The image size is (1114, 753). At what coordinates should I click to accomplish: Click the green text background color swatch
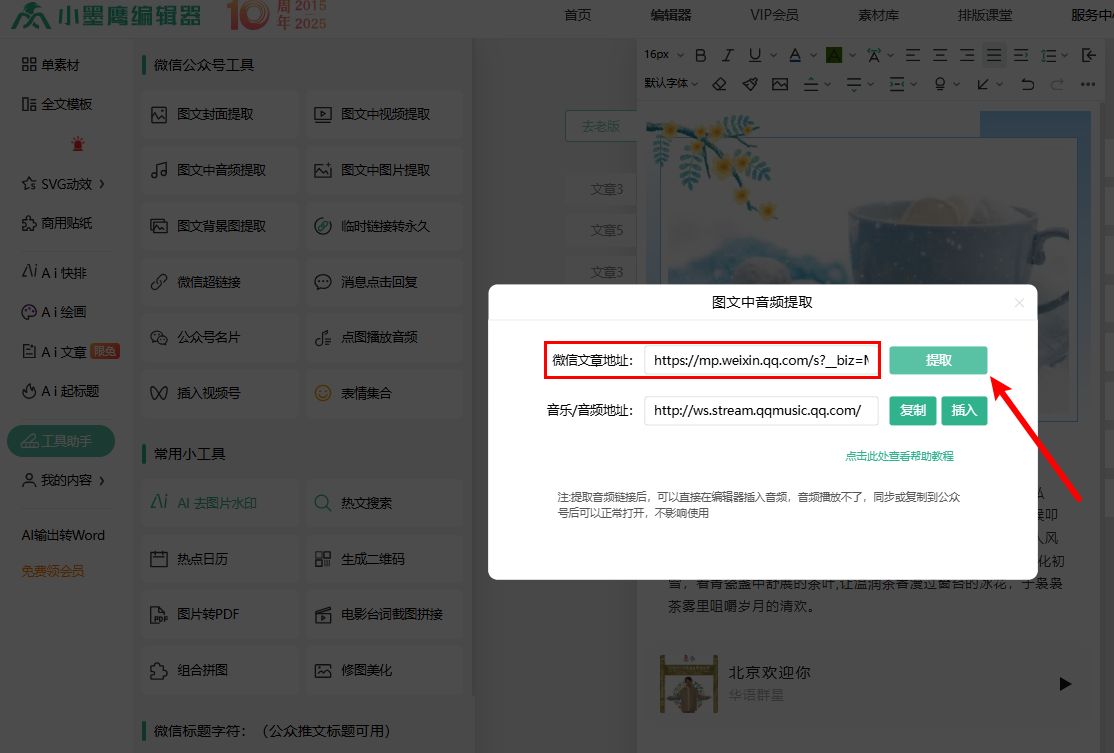[x=833, y=55]
